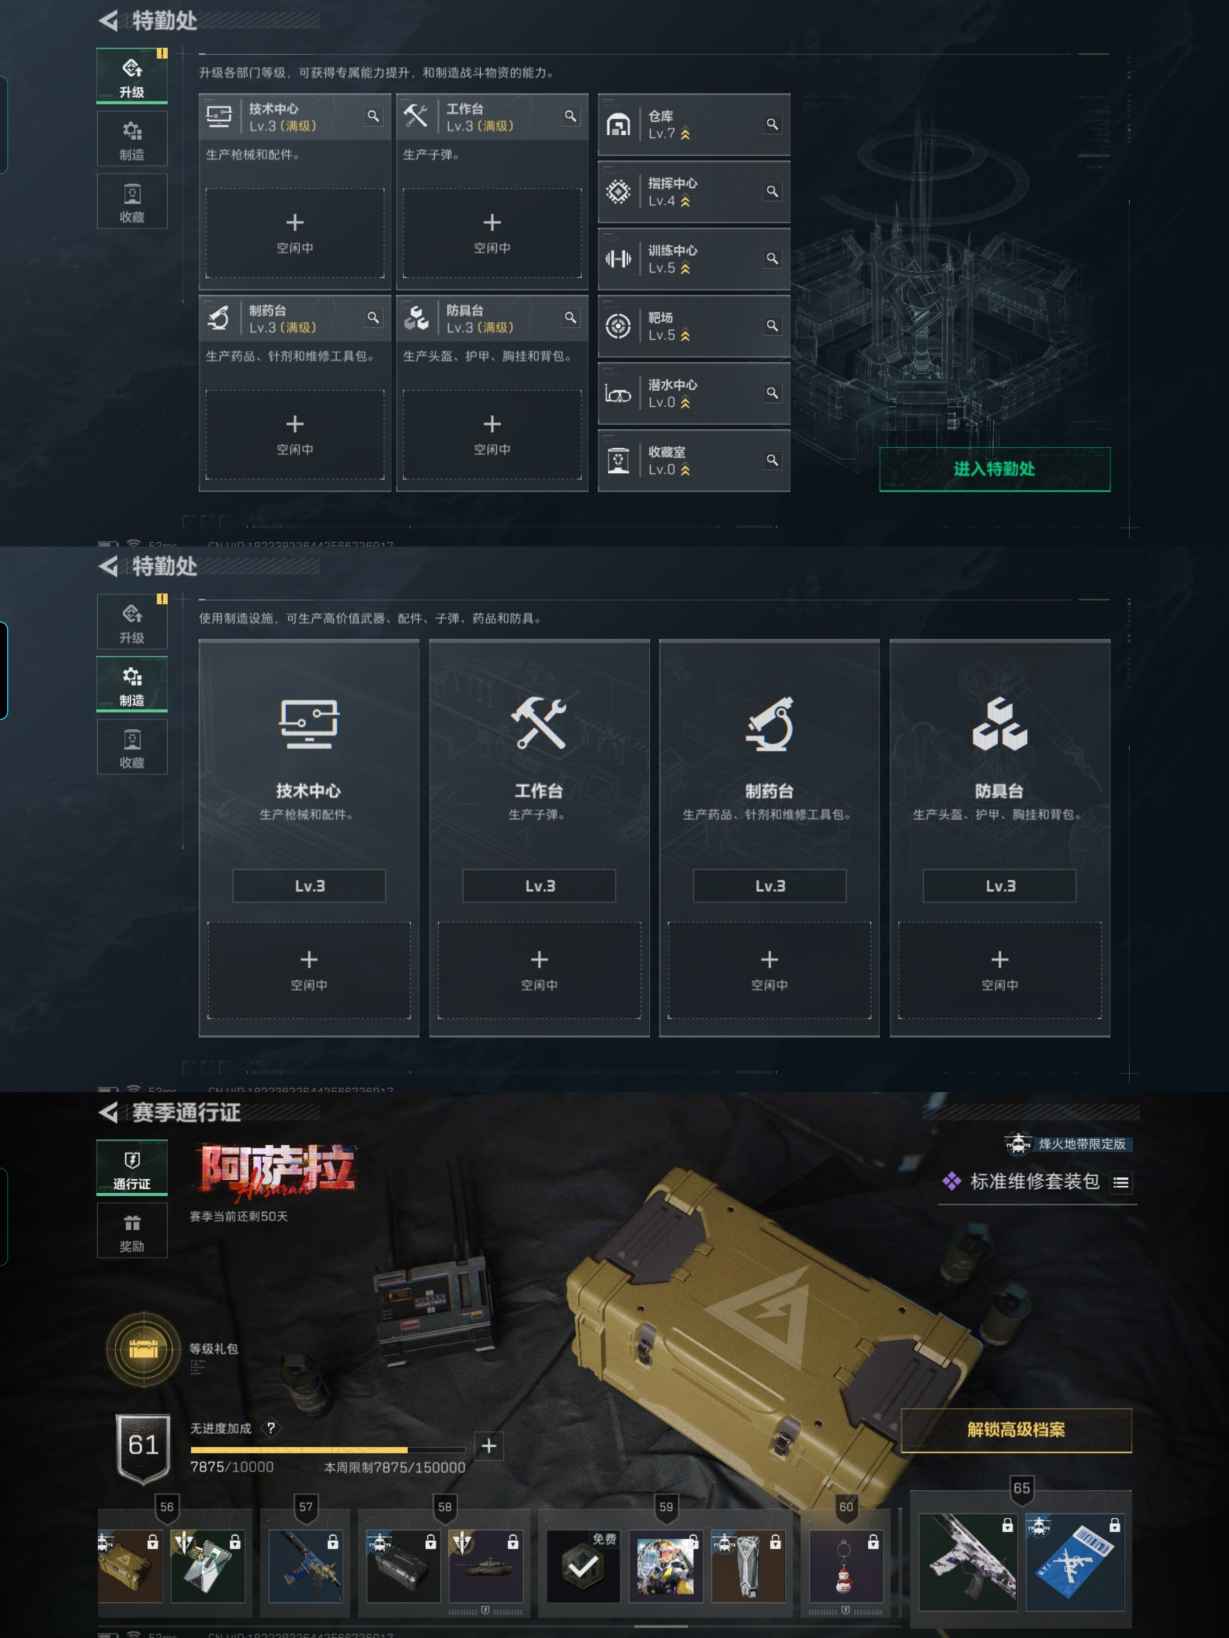Click 解锁高级档案 button
The width and height of the screenshot is (1229, 1638).
tap(1016, 1430)
